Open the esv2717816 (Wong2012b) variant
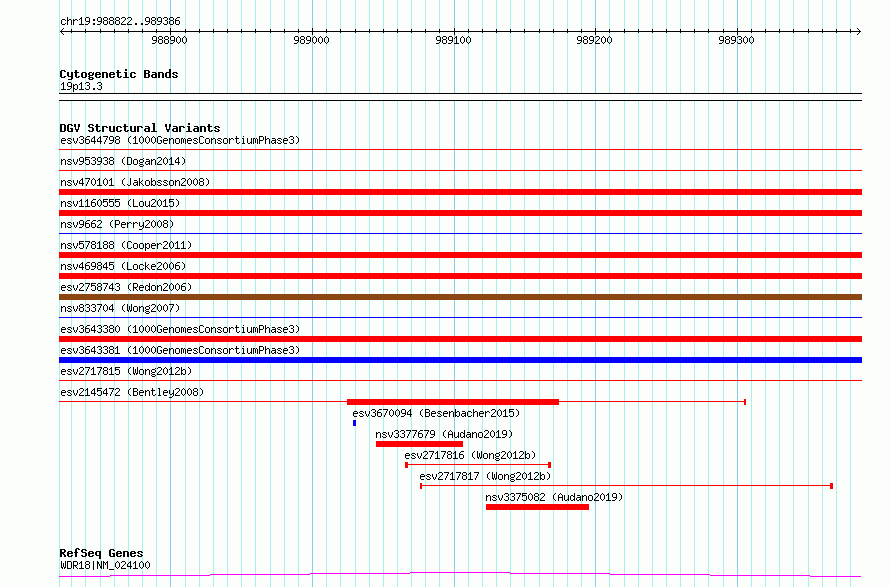Image resolution: width=890 pixels, height=587 pixels. click(470, 455)
